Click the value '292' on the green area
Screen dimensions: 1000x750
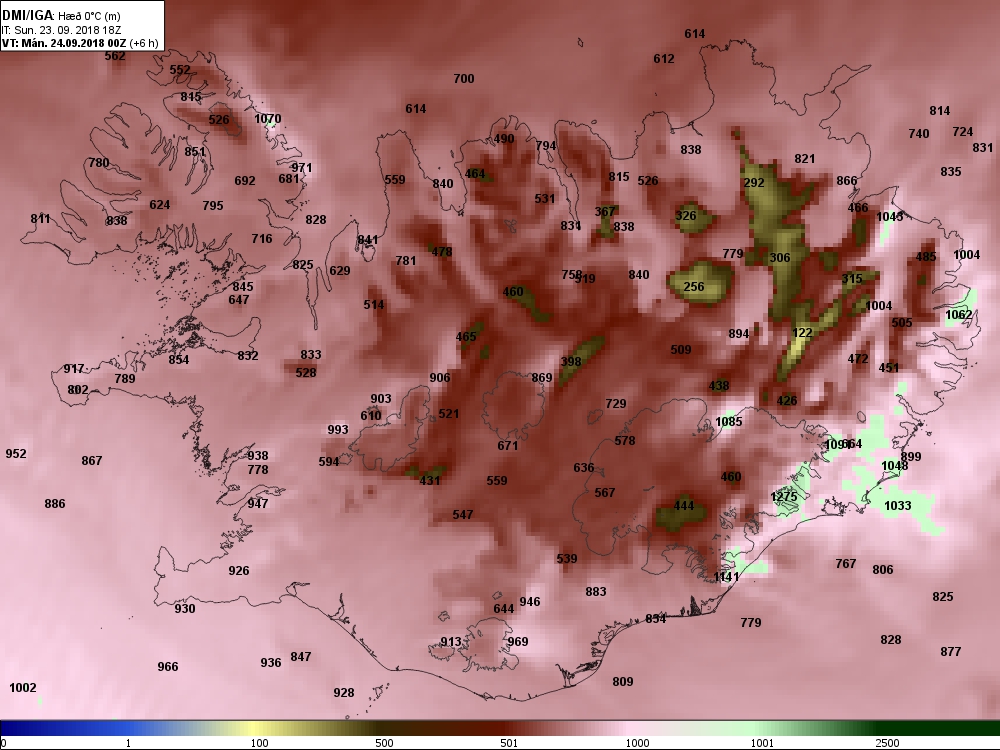(754, 183)
